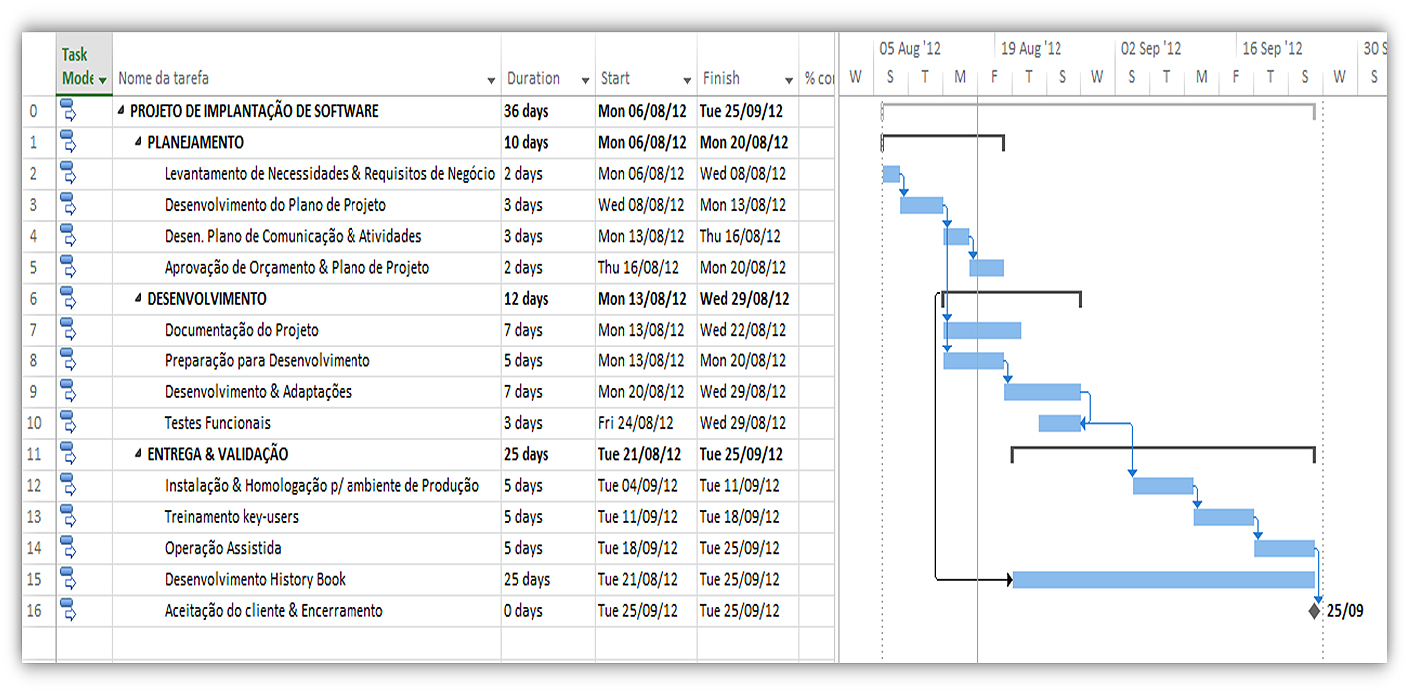1411x696 pixels.
Task: Click the 25/09 milestone diamond in the chart
Action: [1314, 611]
